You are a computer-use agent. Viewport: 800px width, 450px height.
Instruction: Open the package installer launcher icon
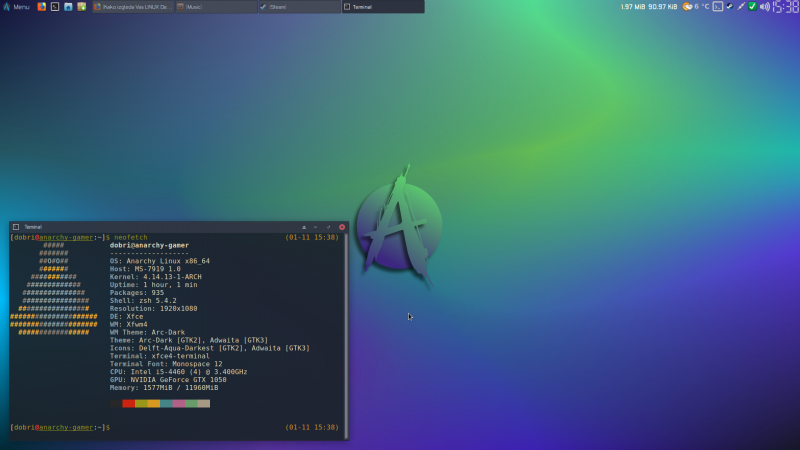click(82, 7)
